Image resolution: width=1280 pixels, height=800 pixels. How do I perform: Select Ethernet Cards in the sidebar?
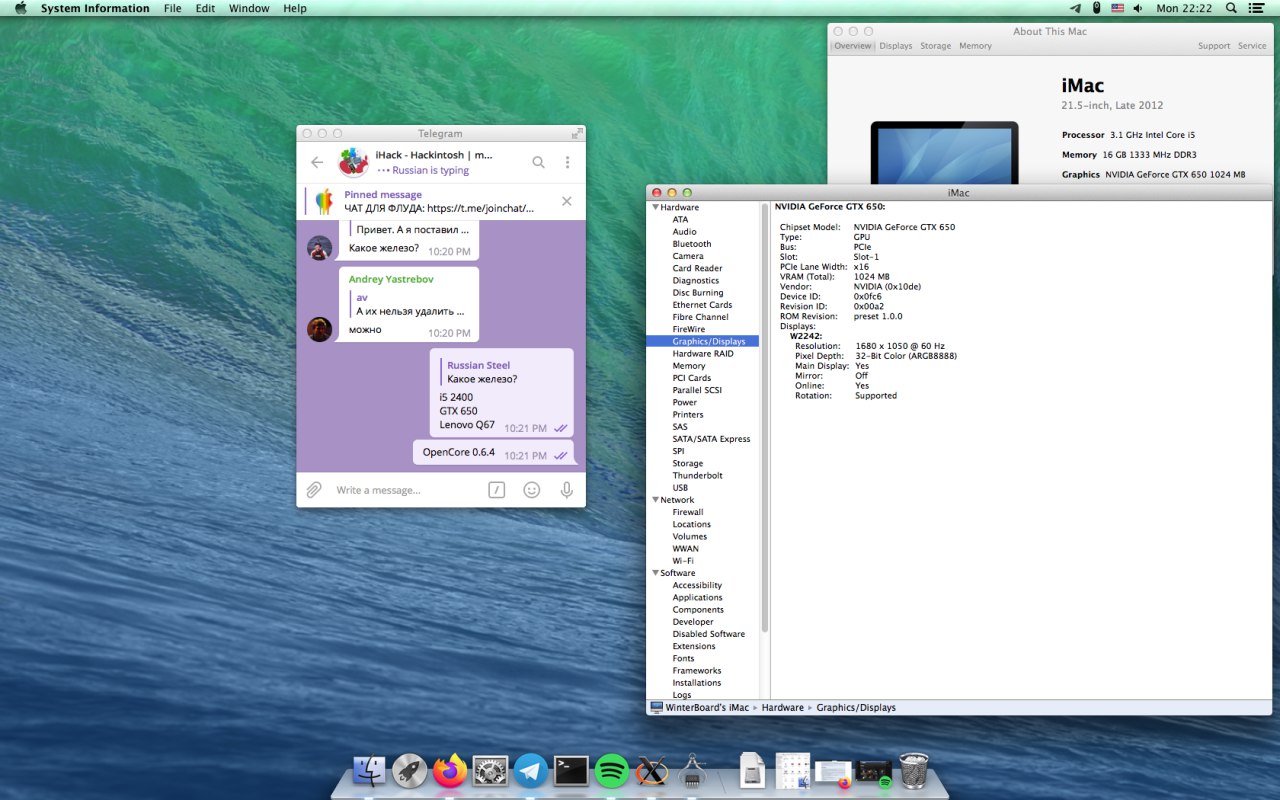tap(702, 305)
